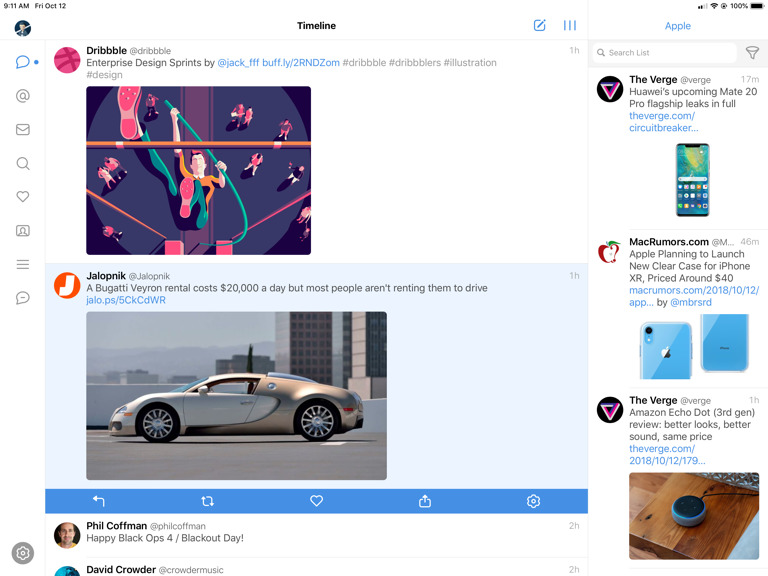Open Phil Coffman's avatar
Viewport: 768px width, 576px height.
click(x=67, y=535)
